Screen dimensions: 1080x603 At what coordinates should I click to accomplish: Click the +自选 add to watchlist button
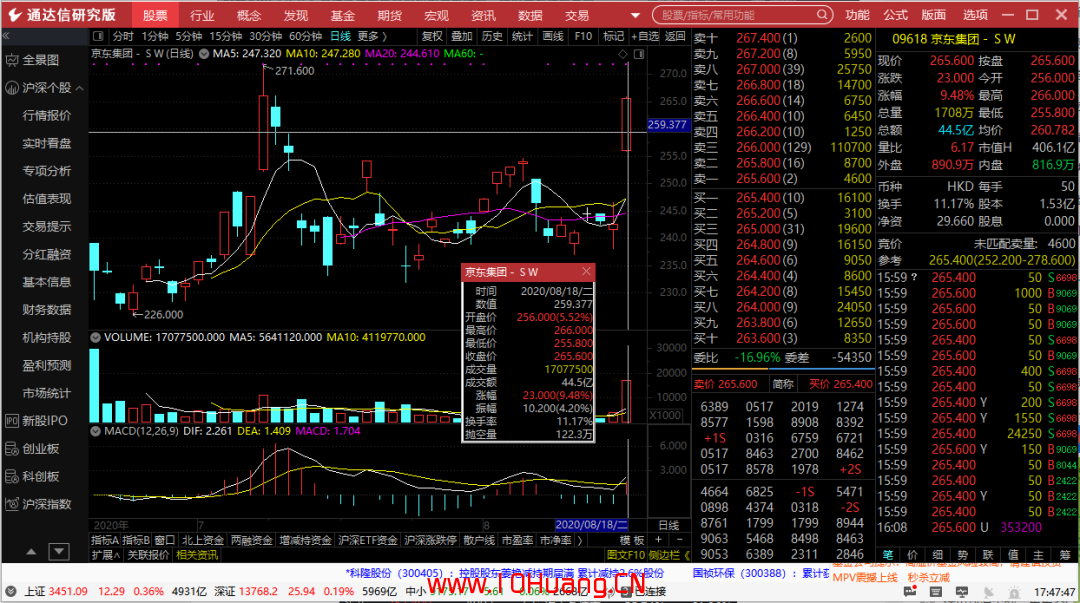pyautogui.click(x=644, y=36)
